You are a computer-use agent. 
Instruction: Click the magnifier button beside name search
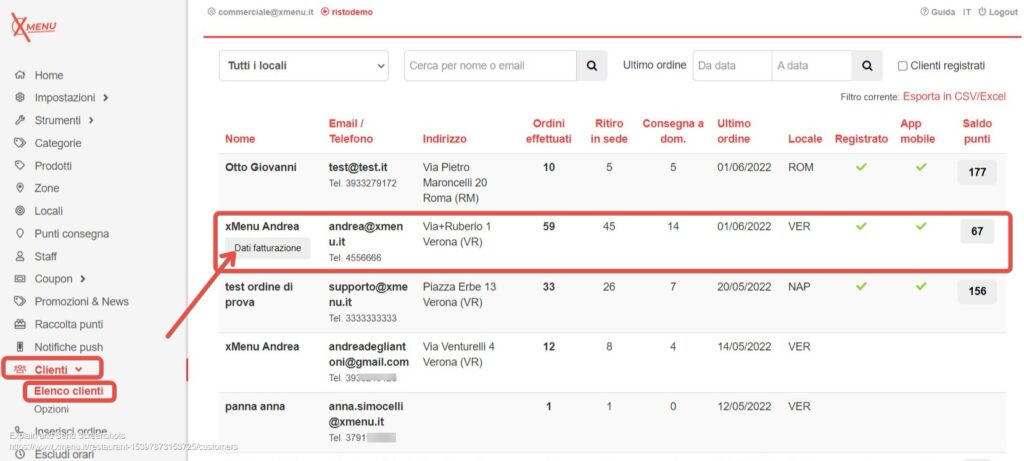coord(591,66)
